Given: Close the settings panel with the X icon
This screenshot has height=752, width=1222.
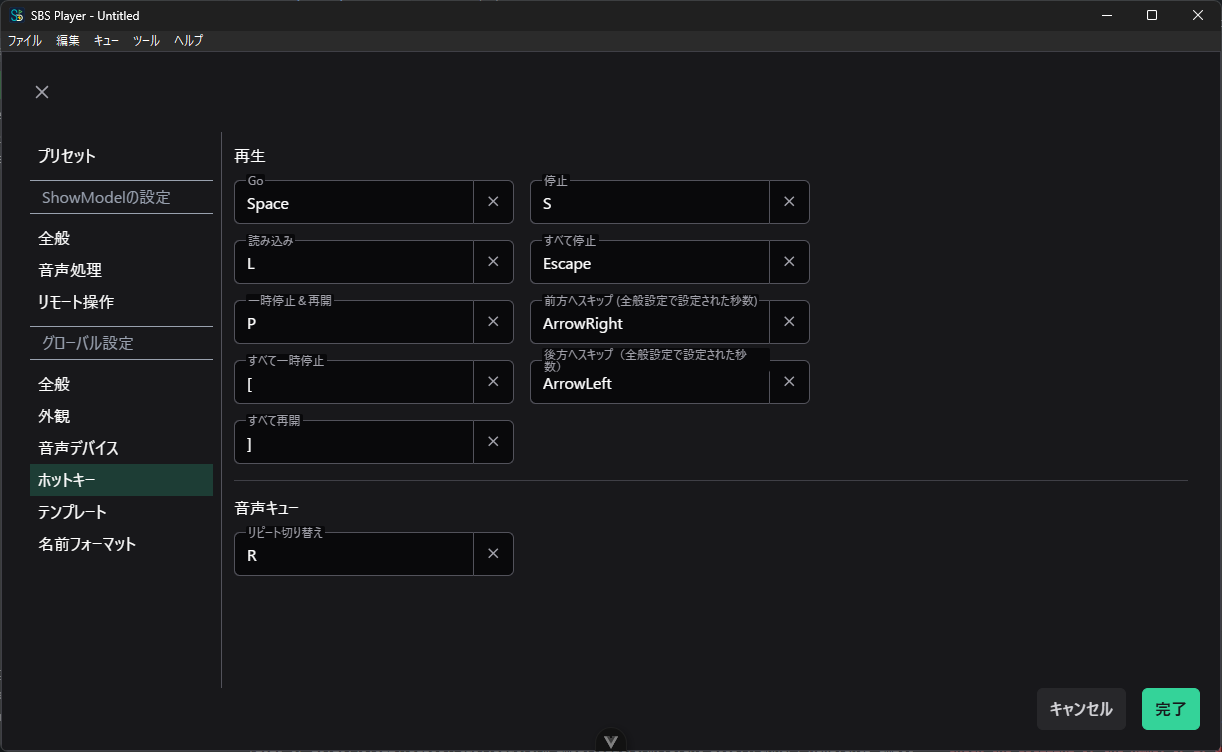Looking at the screenshot, I should point(42,92).
